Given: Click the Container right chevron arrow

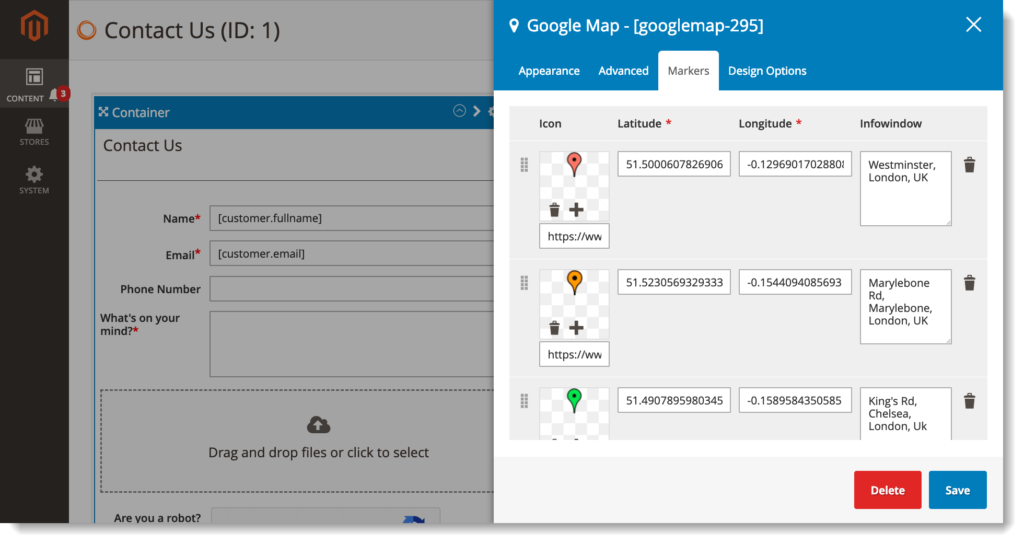Looking at the screenshot, I should tap(477, 111).
